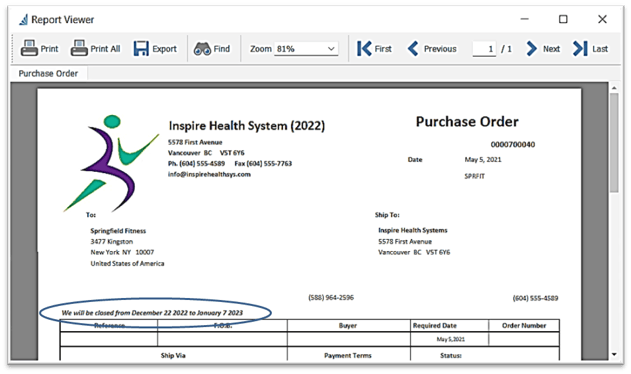
Task: Click the Print button label
Action: click(x=49, y=49)
